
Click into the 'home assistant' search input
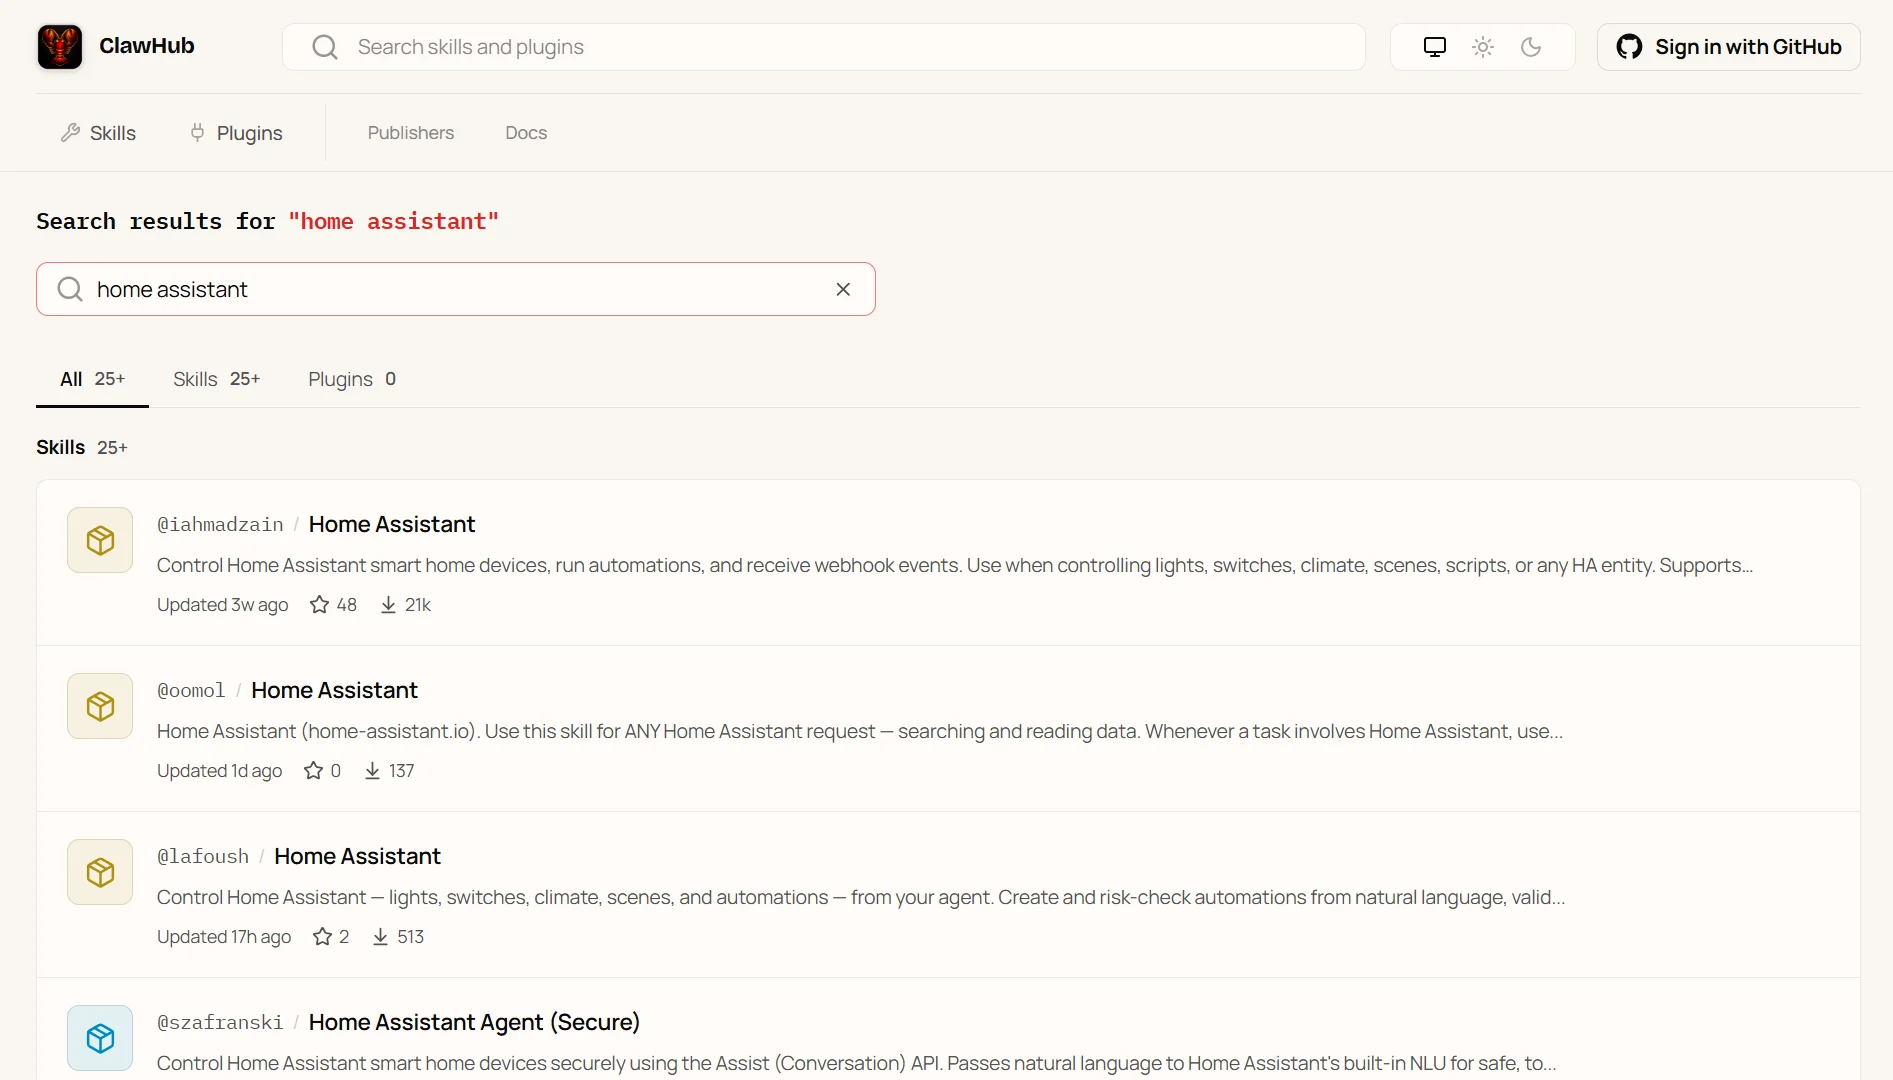click(456, 289)
